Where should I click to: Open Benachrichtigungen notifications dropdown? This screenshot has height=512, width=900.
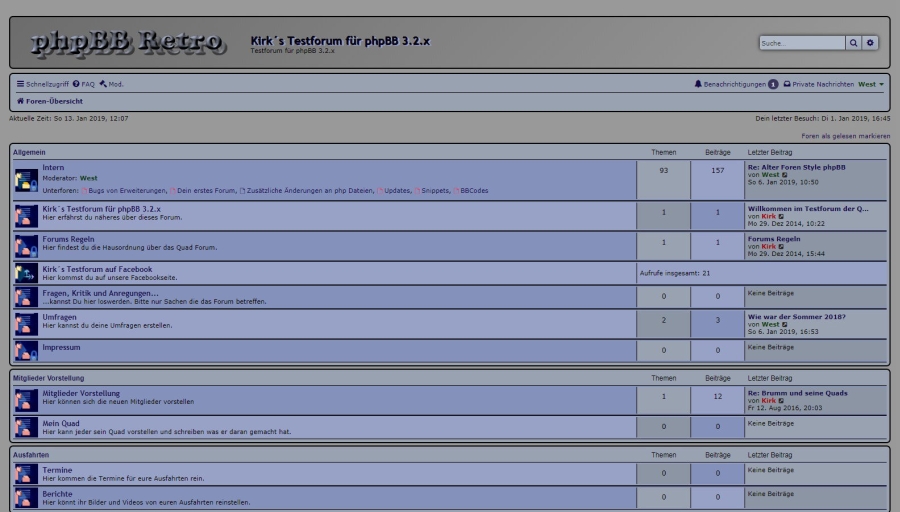pyautogui.click(x=734, y=84)
